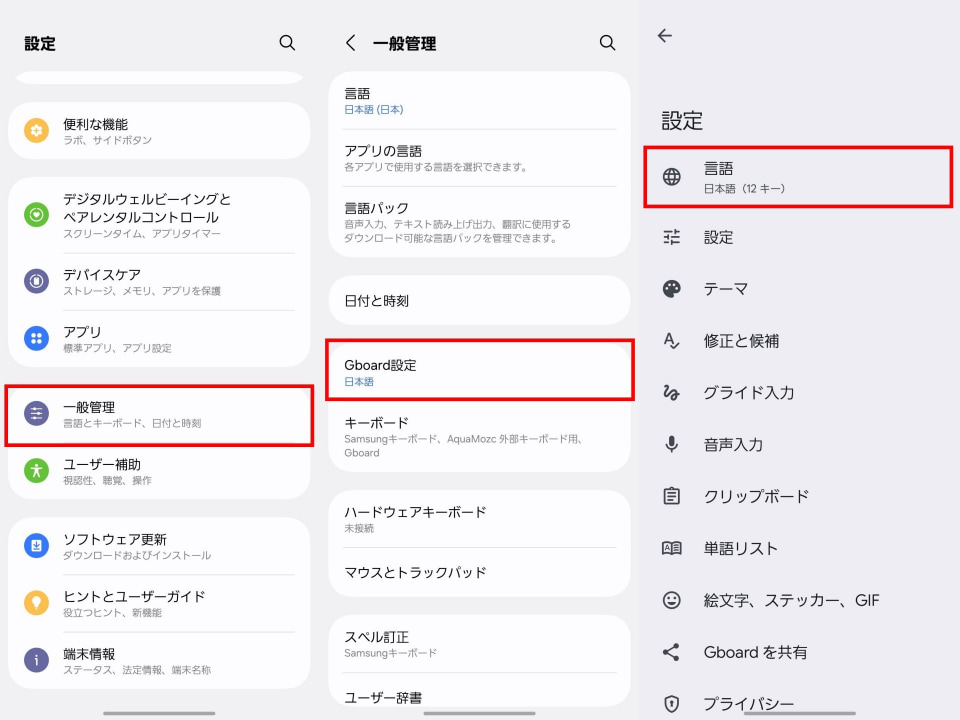Tap the microphone icon for 音声入力
The height and width of the screenshot is (720, 960).
672,444
